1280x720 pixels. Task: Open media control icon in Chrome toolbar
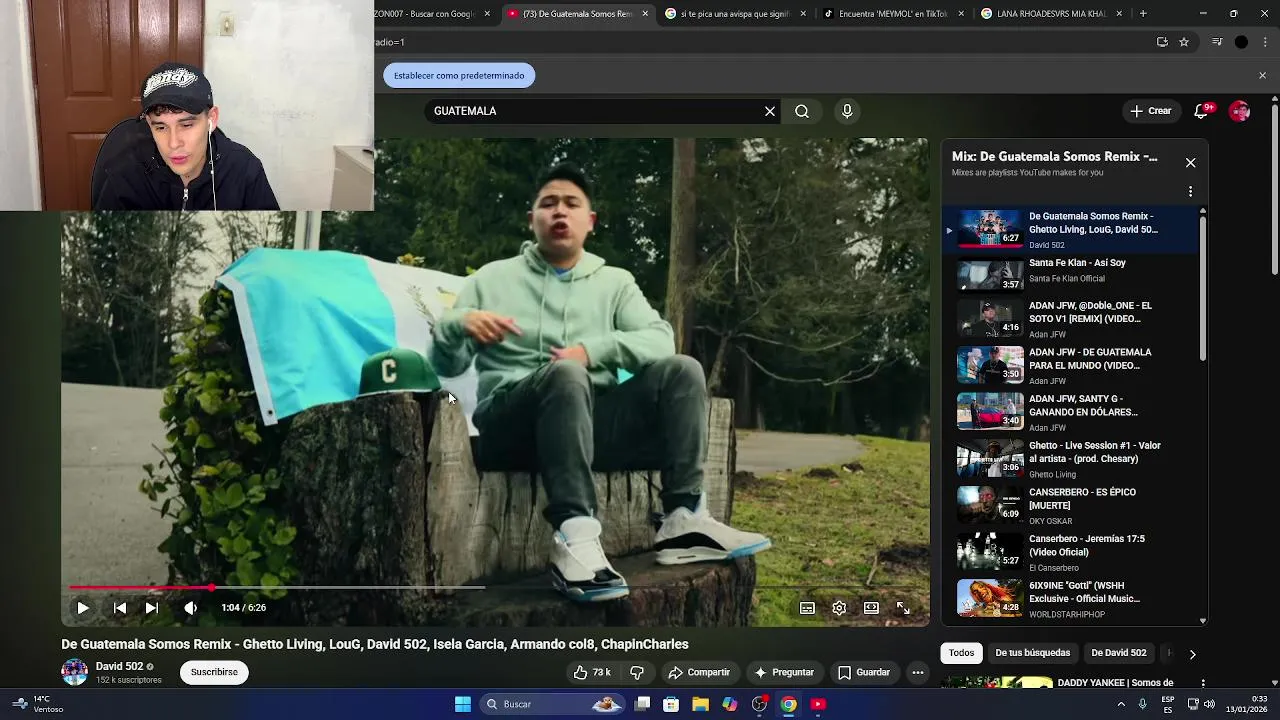click(1217, 42)
